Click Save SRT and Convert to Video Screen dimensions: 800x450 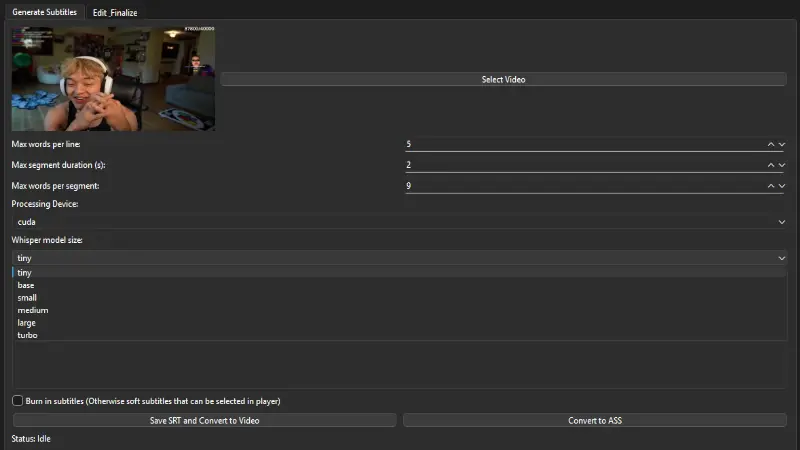205,420
